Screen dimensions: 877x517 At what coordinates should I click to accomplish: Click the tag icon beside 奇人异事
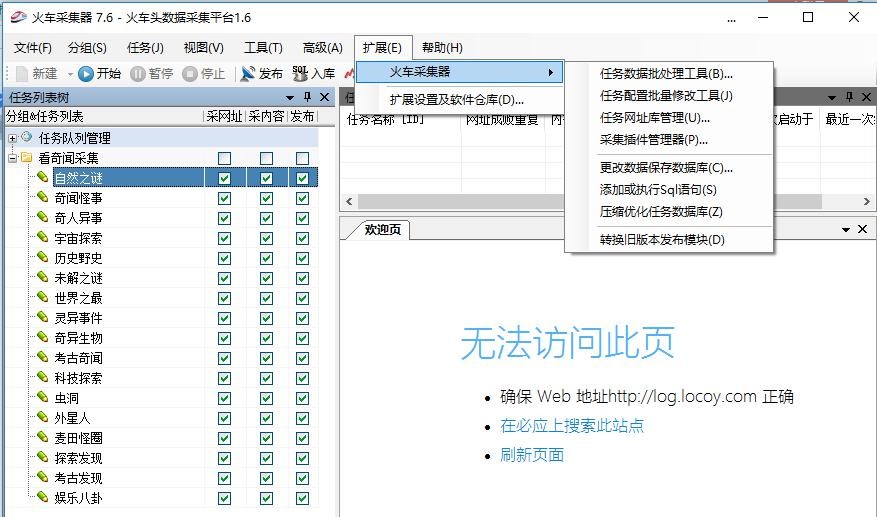click(x=43, y=217)
